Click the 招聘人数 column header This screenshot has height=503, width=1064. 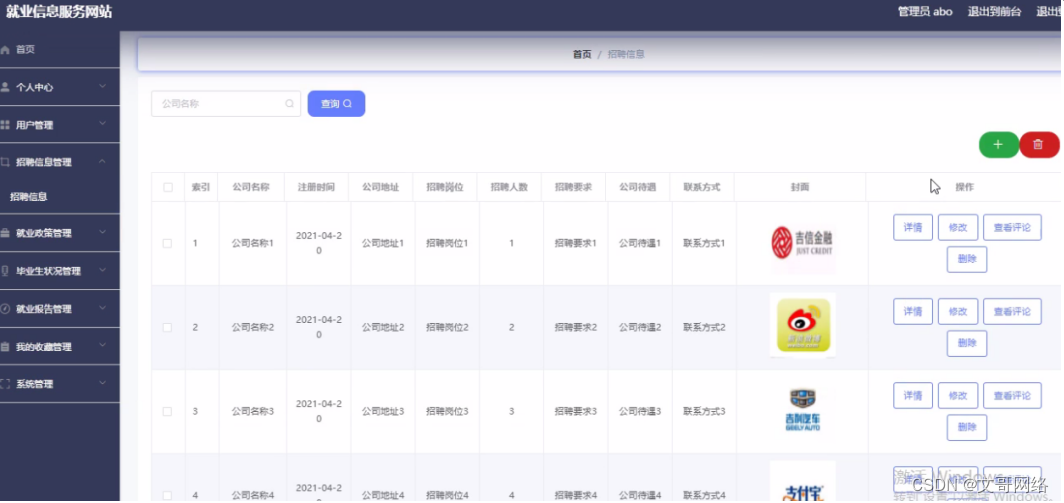(510, 187)
